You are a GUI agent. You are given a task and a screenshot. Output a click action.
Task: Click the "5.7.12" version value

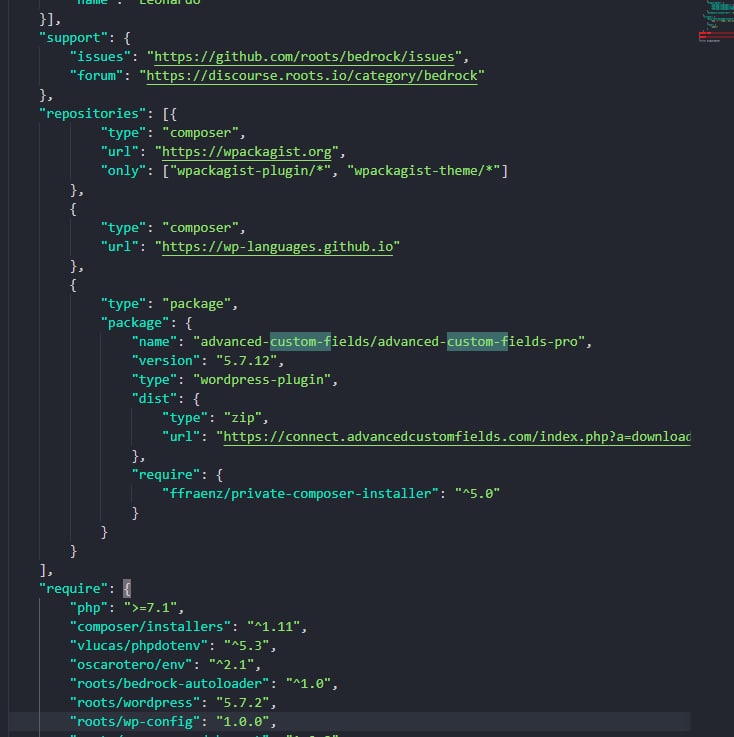247,361
